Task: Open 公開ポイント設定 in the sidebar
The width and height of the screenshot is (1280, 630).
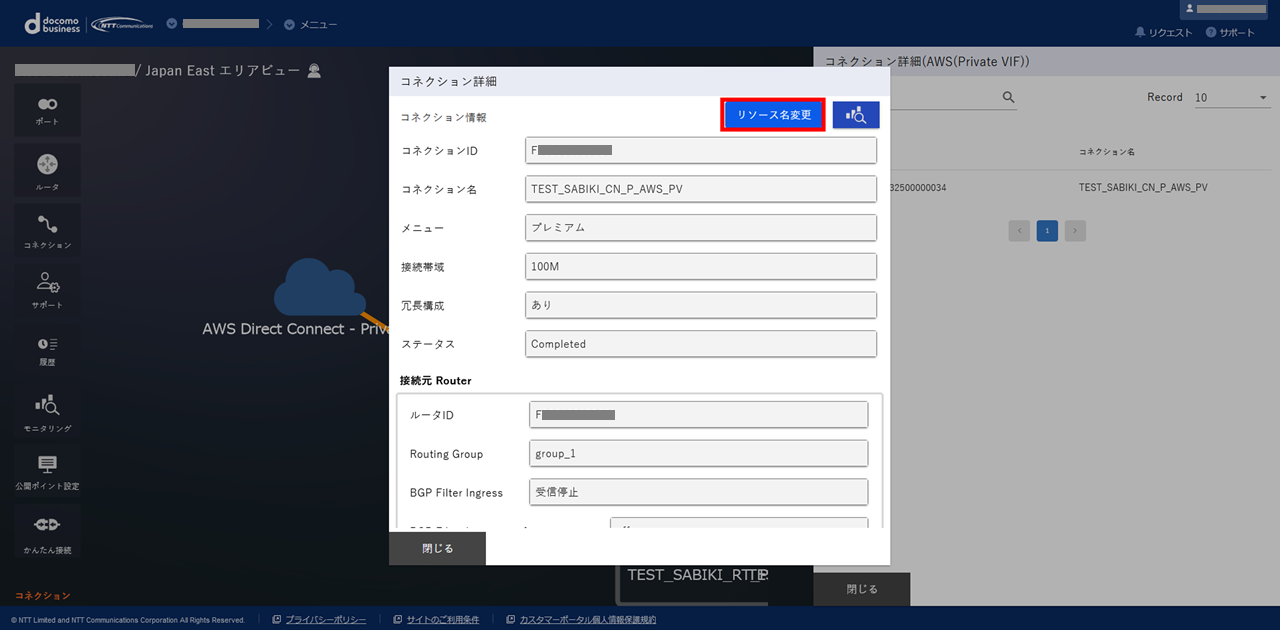Action: click(x=47, y=471)
